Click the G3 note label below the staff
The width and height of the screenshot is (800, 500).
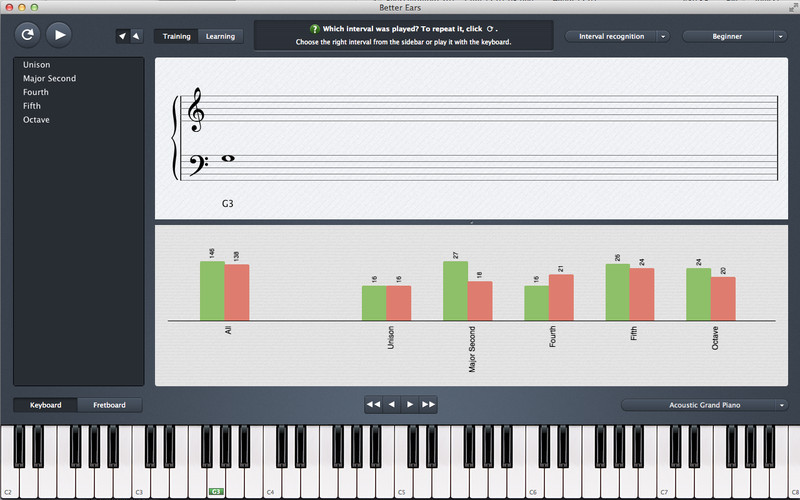pyautogui.click(x=228, y=204)
